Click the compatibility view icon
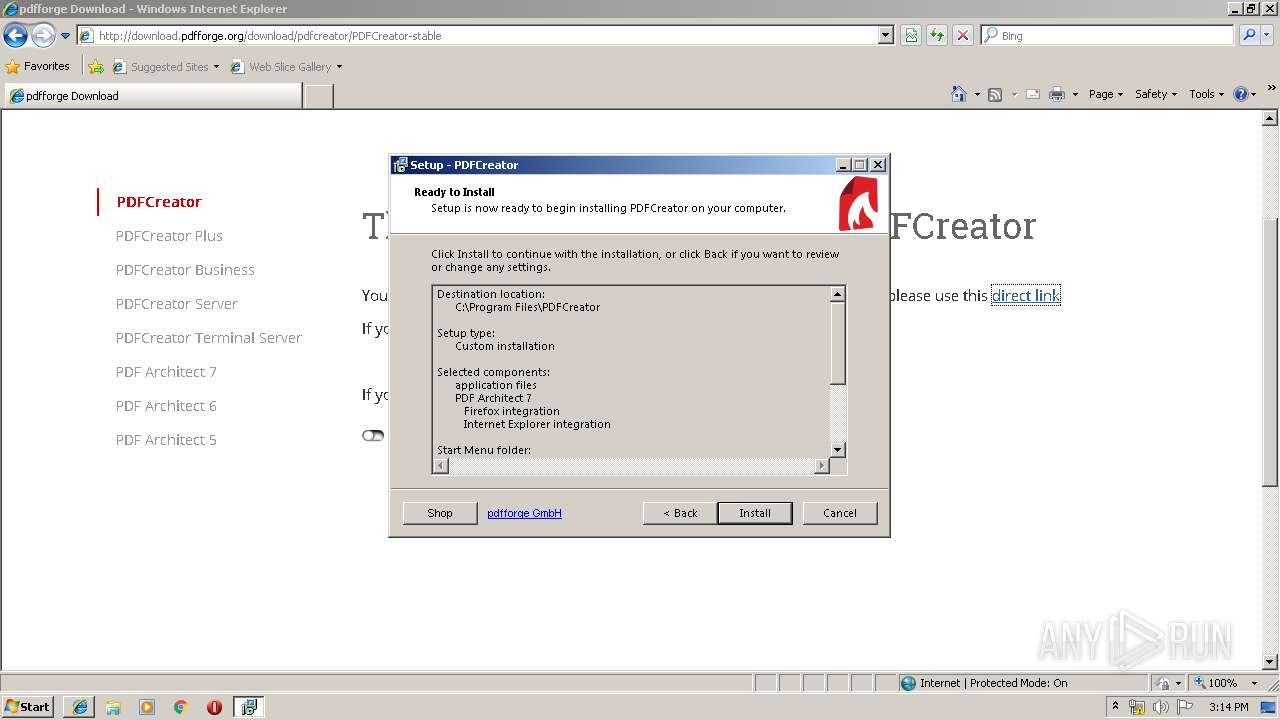 (x=911, y=35)
